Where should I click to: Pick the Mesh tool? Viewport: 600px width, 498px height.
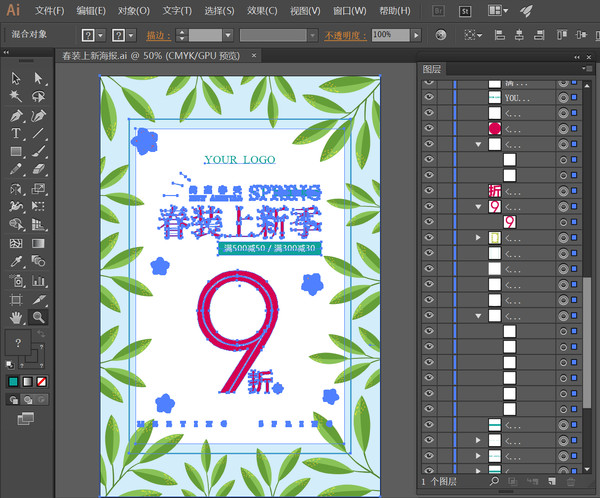(16, 243)
